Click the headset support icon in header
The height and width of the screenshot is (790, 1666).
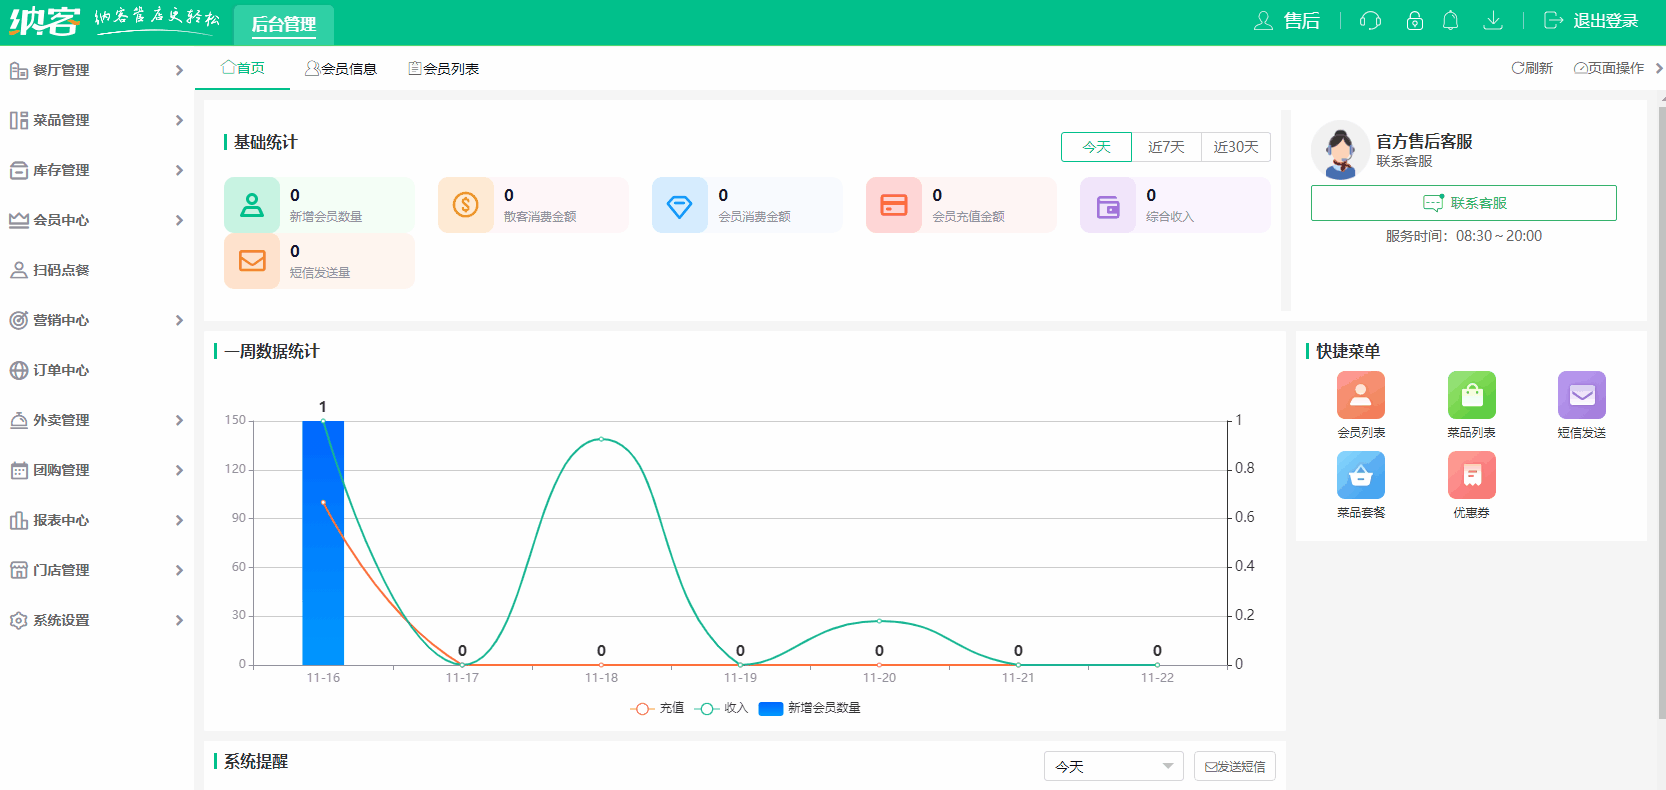click(x=1370, y=21)
